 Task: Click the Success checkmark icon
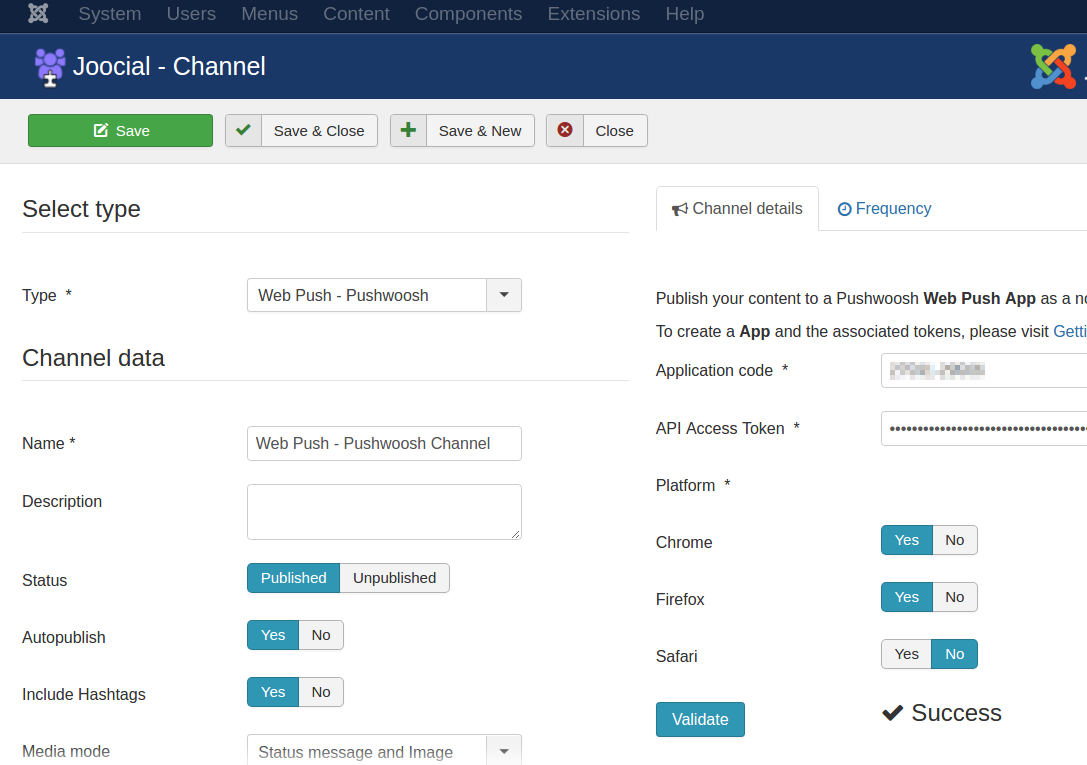(893, 713)
